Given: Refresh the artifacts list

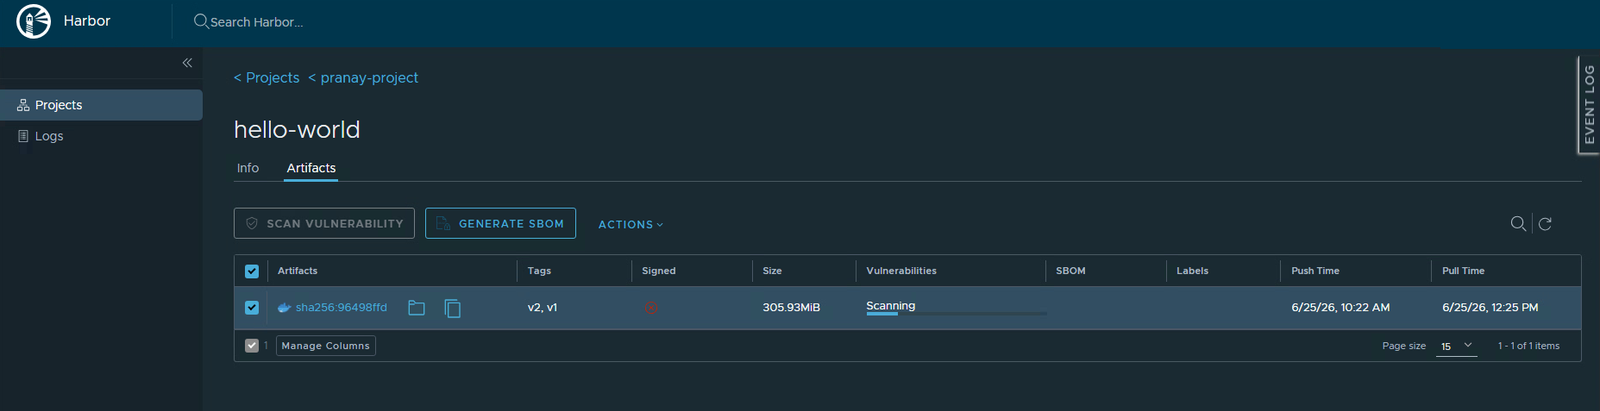Looking at the screenshot, I should [1545, 224].
